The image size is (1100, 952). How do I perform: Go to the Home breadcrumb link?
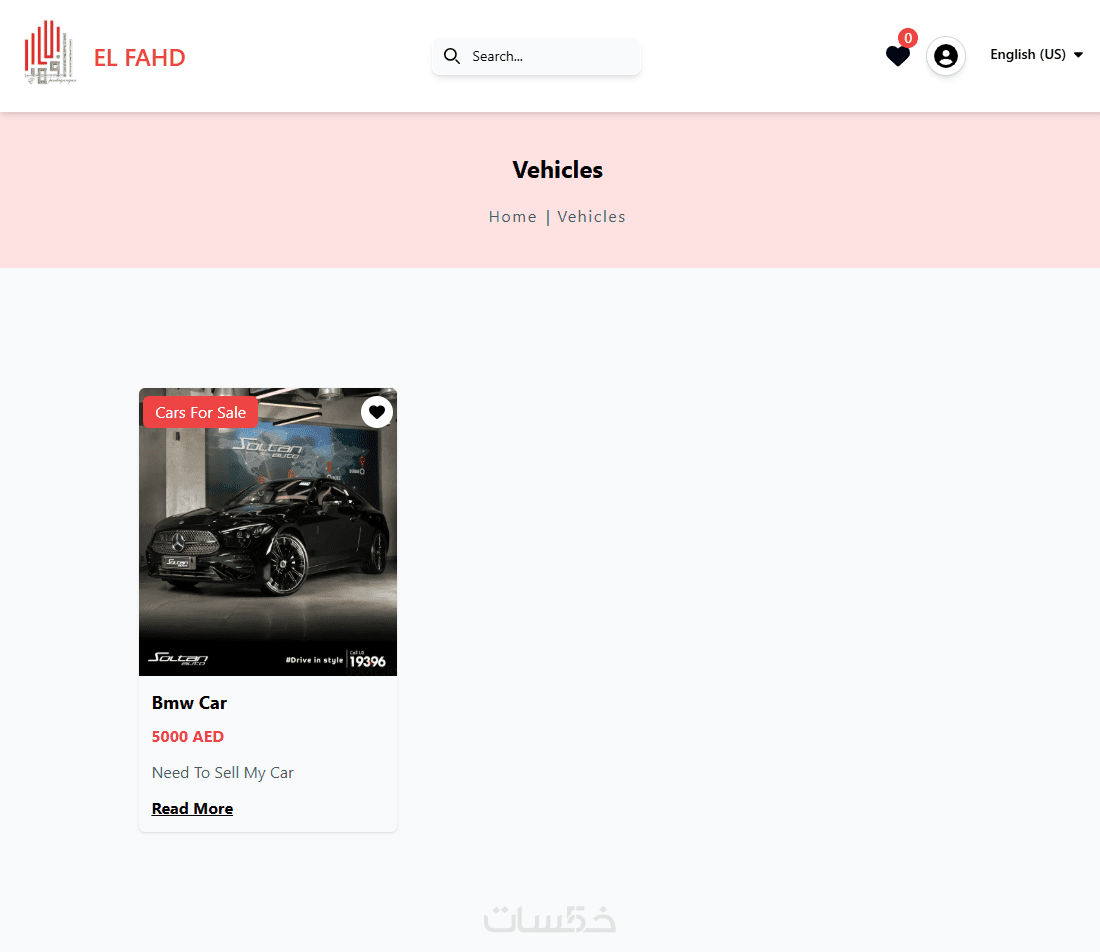click(x=513, y=217)
